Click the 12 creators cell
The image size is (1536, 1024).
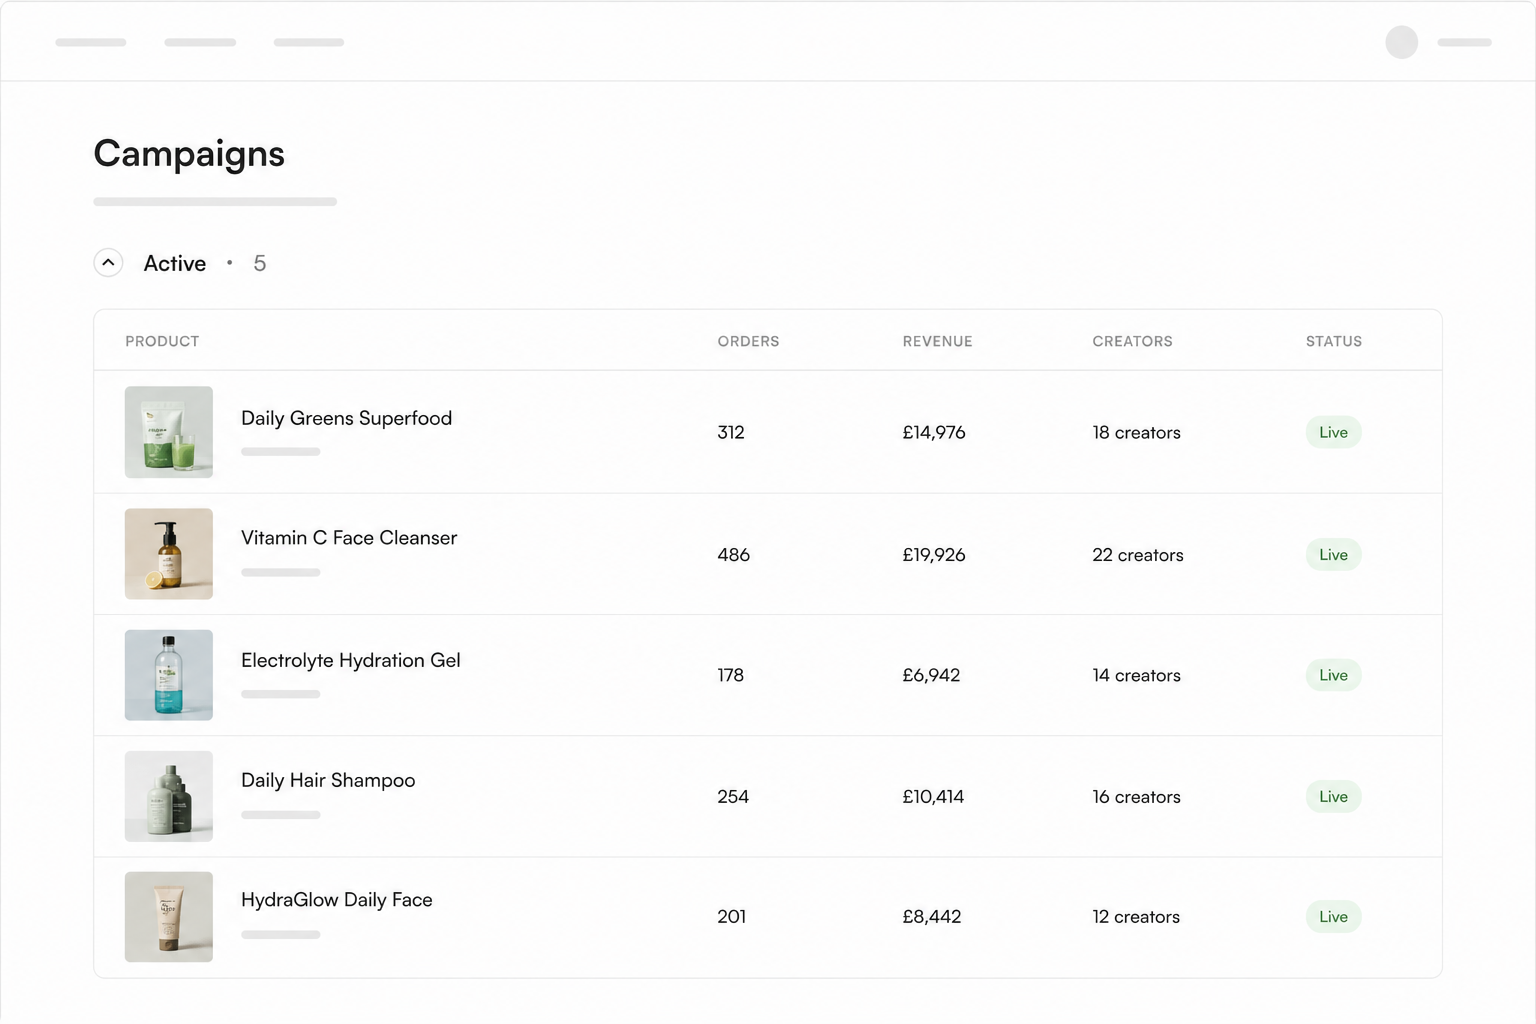point(1136,917)
